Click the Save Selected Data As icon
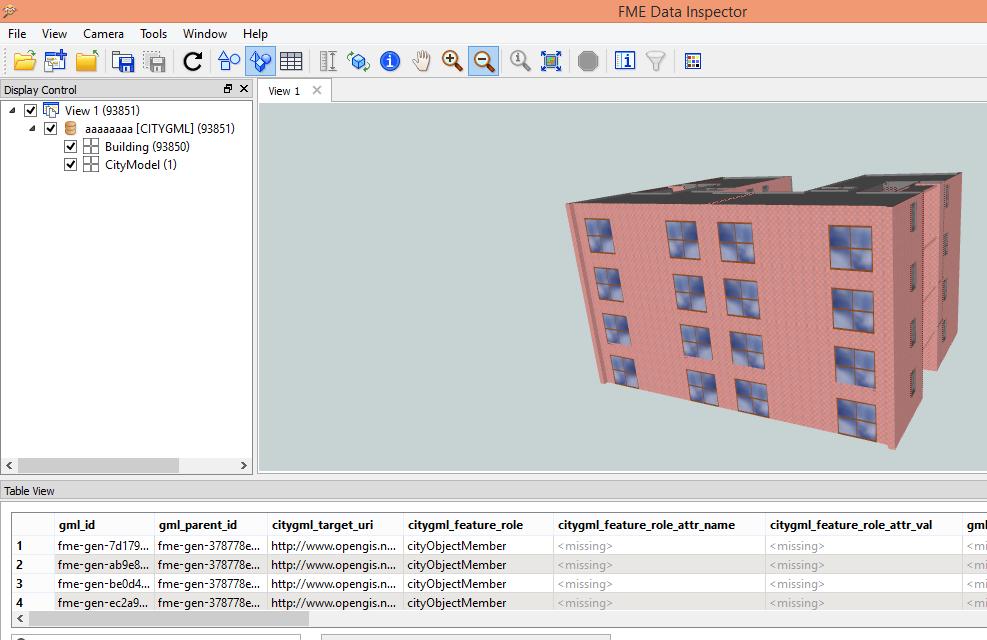The height and width of the screenshot is (640, 987). (154, 61)
